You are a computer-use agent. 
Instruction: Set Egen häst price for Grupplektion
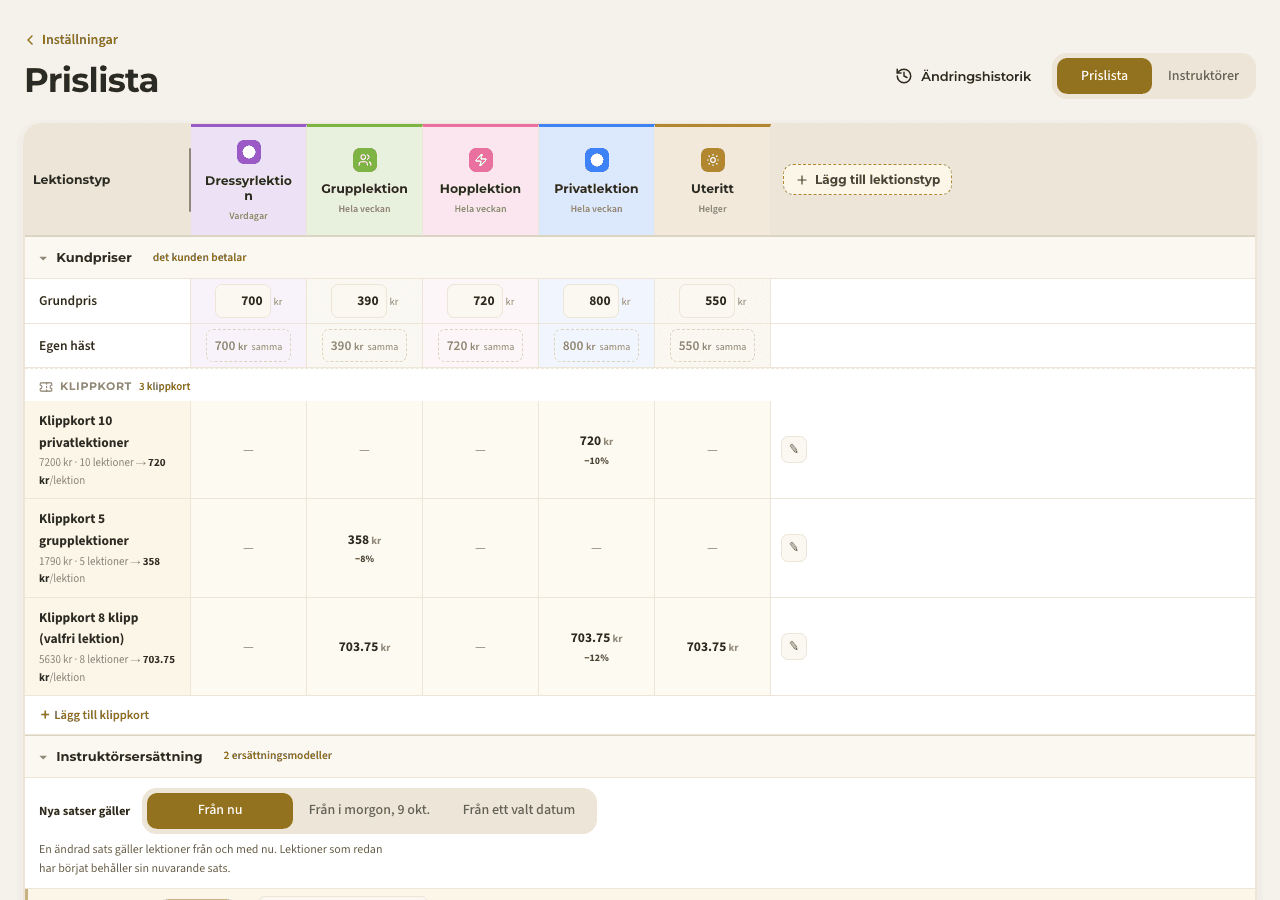tap(364, 346)
